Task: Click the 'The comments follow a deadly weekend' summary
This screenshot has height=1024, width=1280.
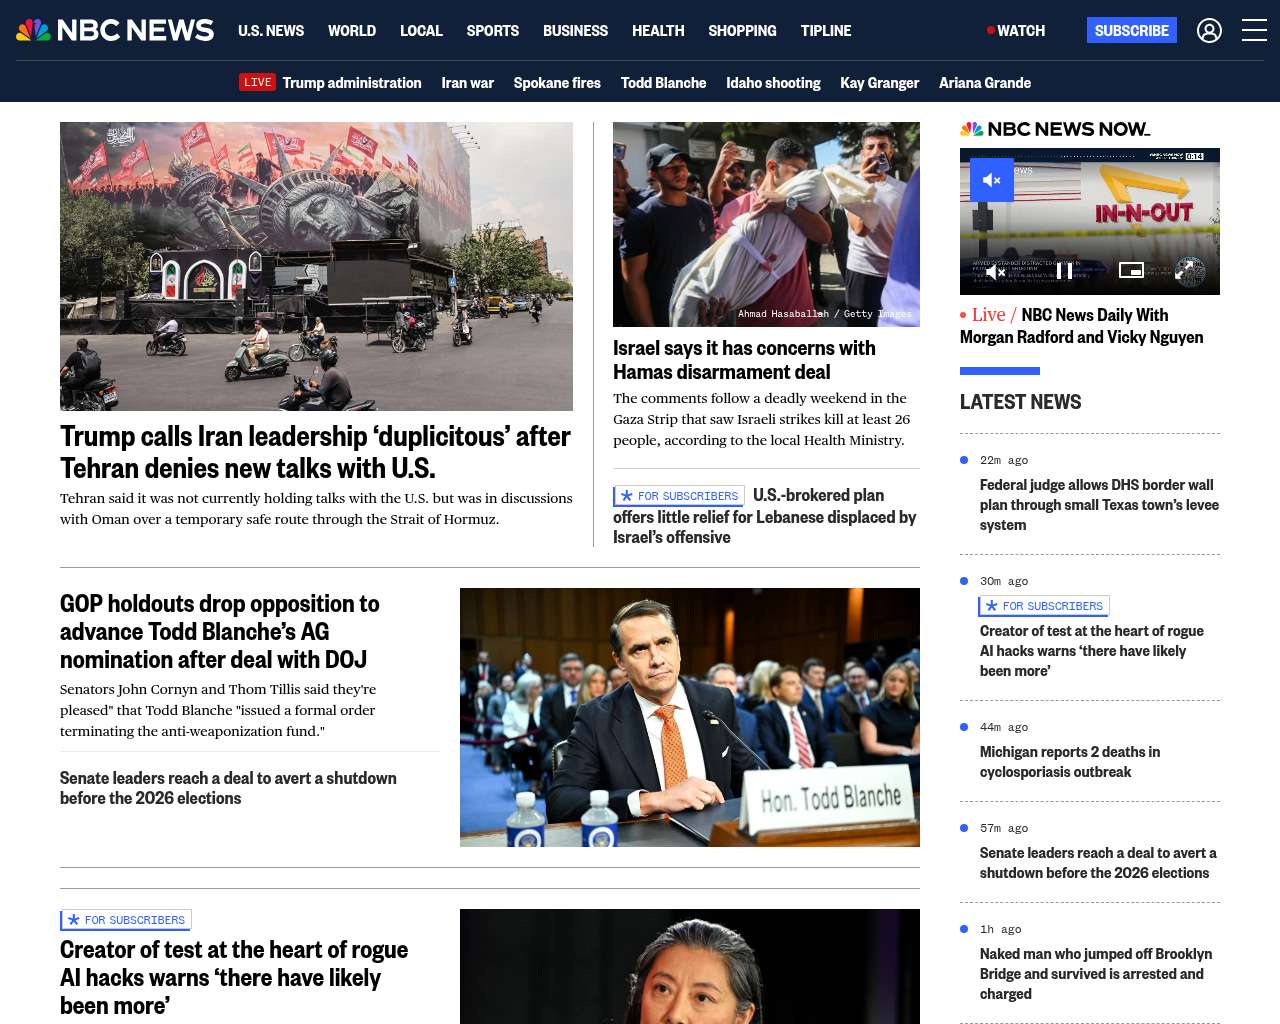Action: tap(762, 419)
